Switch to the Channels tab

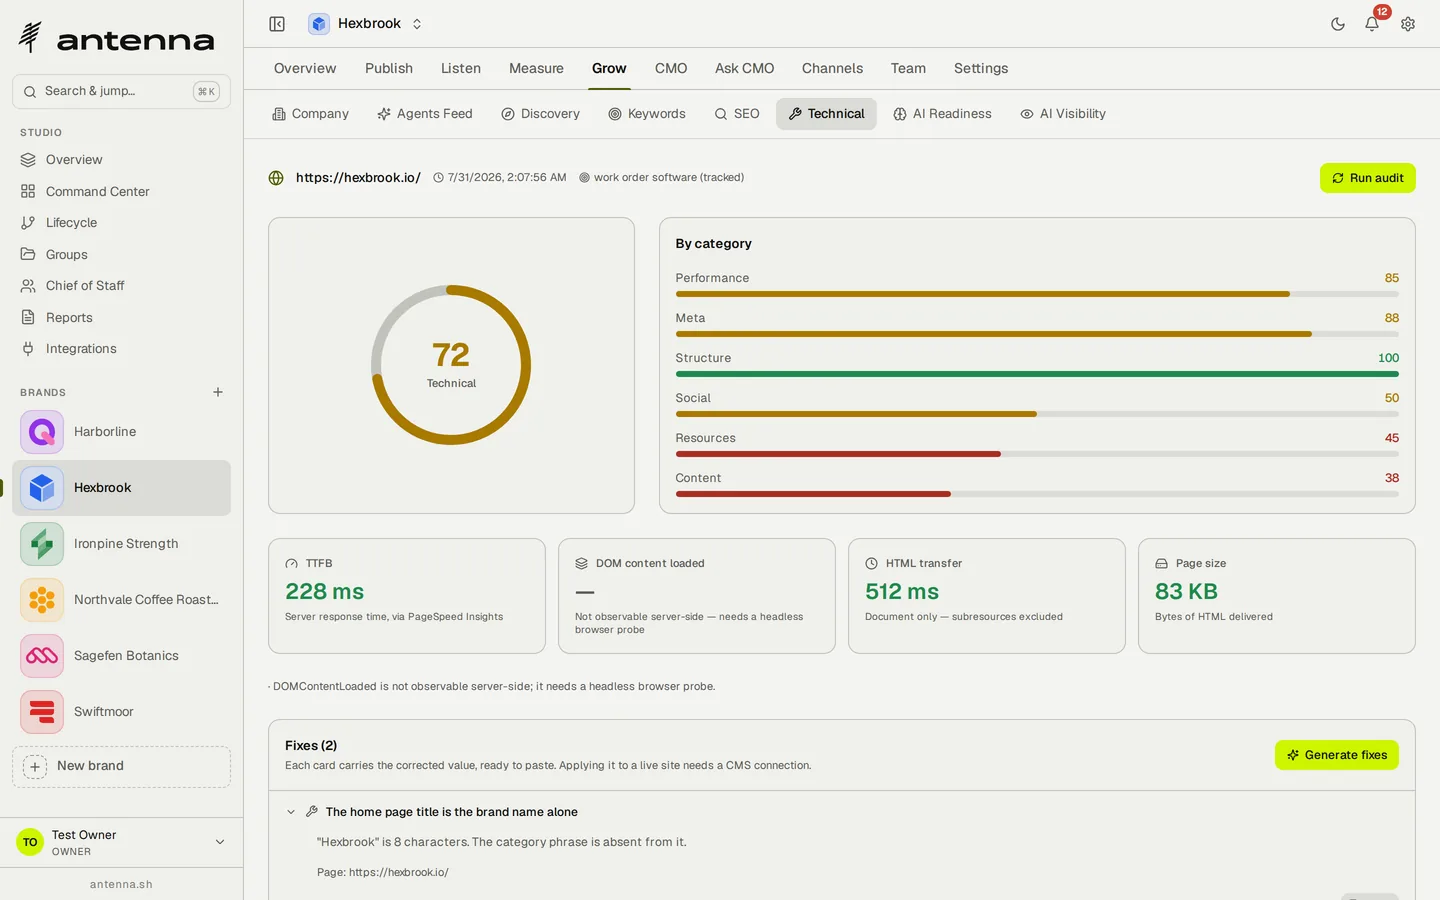832,68
